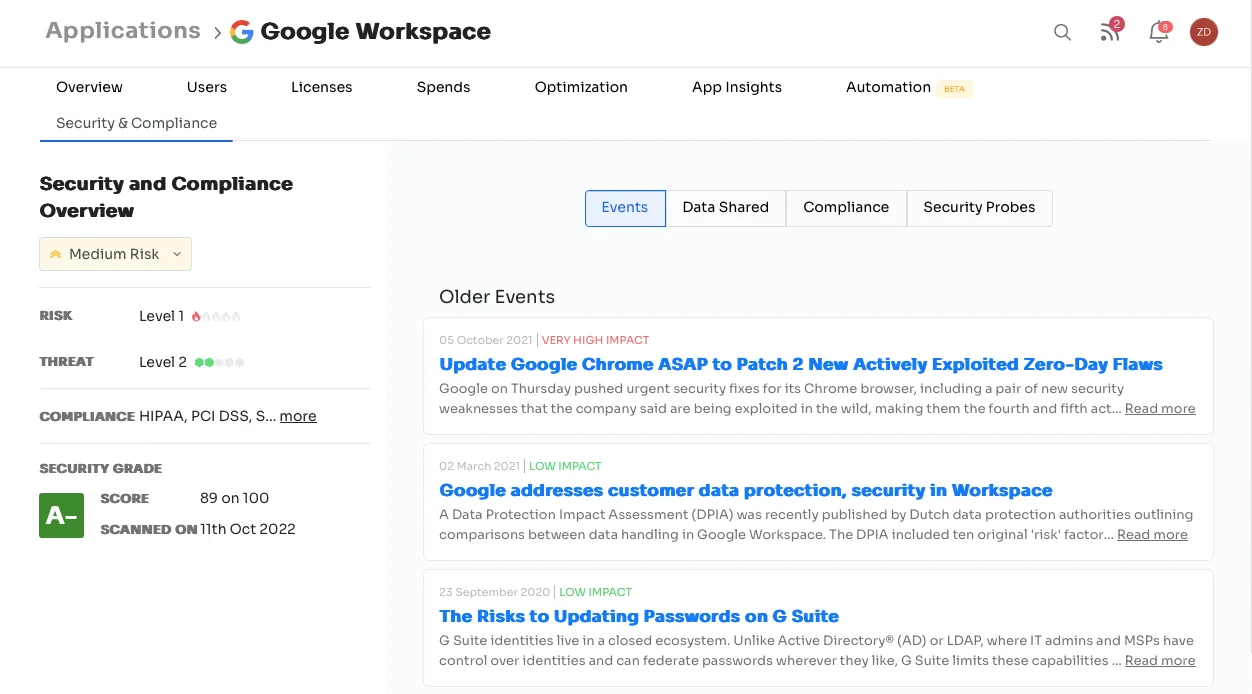Open the Medium Risk dropdown
This screenshot has width=1252, height=694.
115,254
